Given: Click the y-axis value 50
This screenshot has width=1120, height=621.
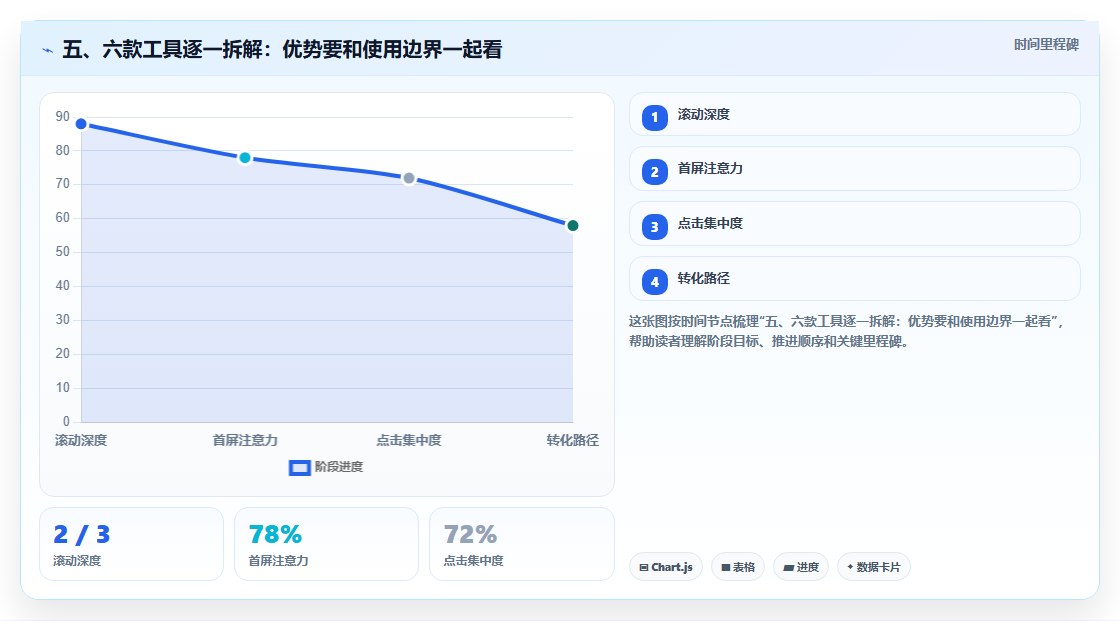Looking at the screenshot, I should [x=63, y=252].
